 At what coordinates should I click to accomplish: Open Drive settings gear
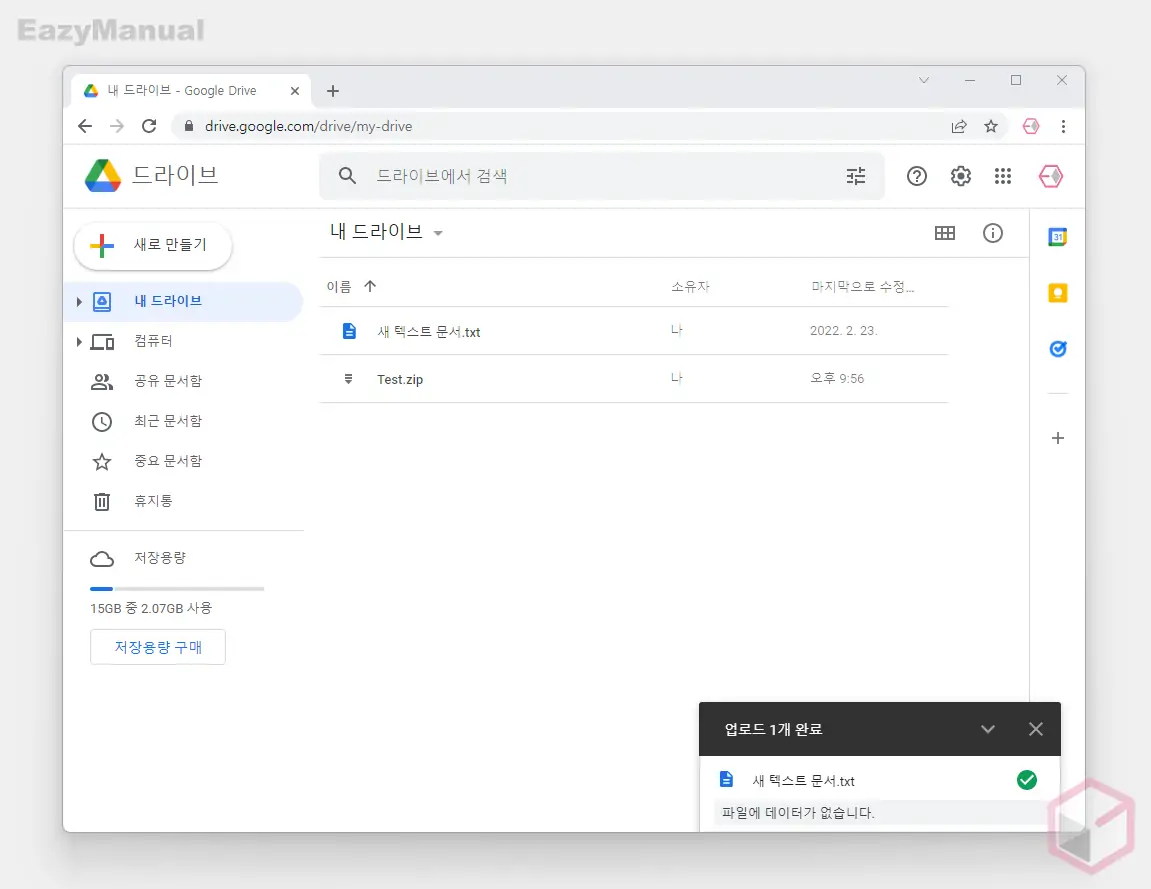(960, 176)
